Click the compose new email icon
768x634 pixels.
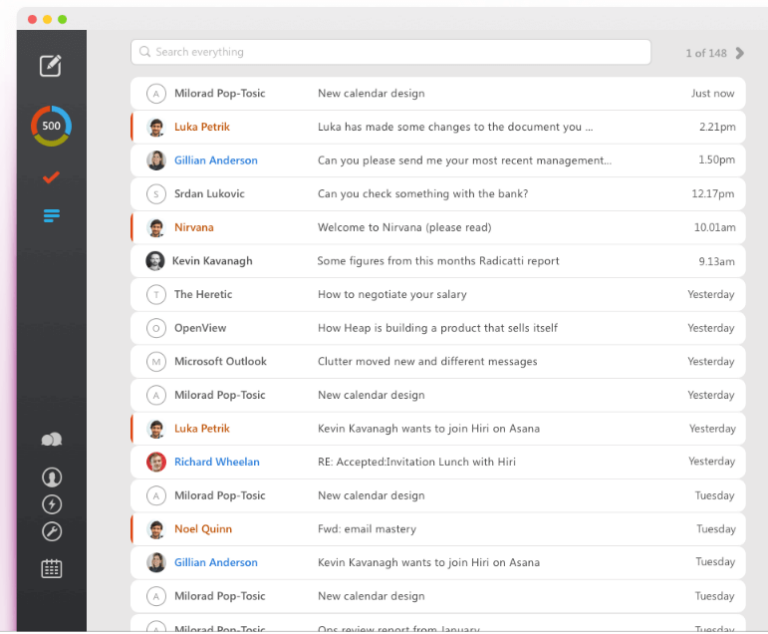click(51, 66)
